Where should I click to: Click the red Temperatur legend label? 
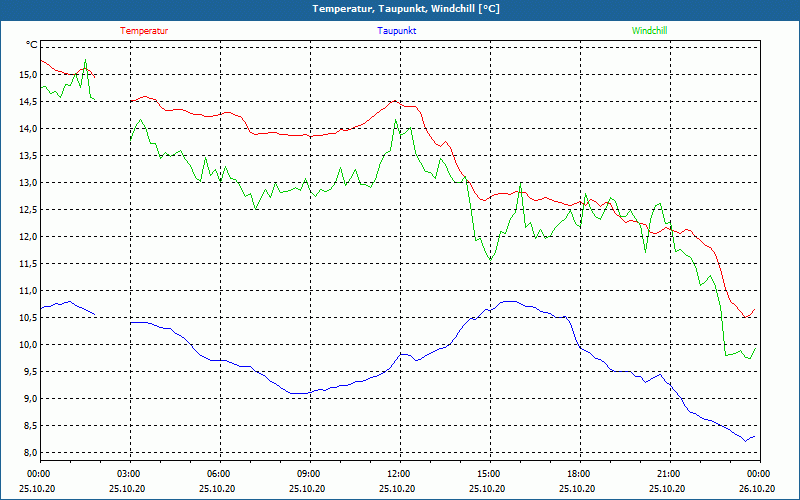(144, 31)
